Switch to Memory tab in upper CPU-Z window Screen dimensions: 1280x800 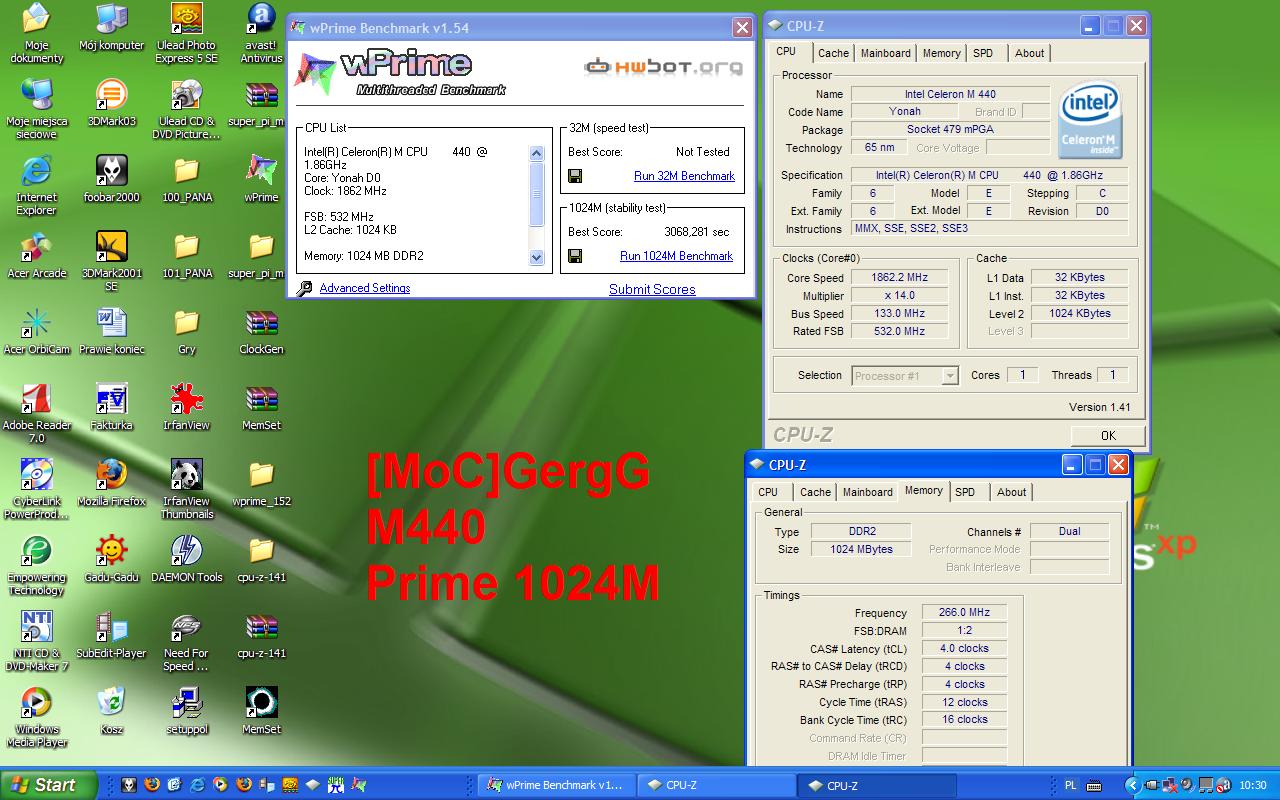[942, 53]
